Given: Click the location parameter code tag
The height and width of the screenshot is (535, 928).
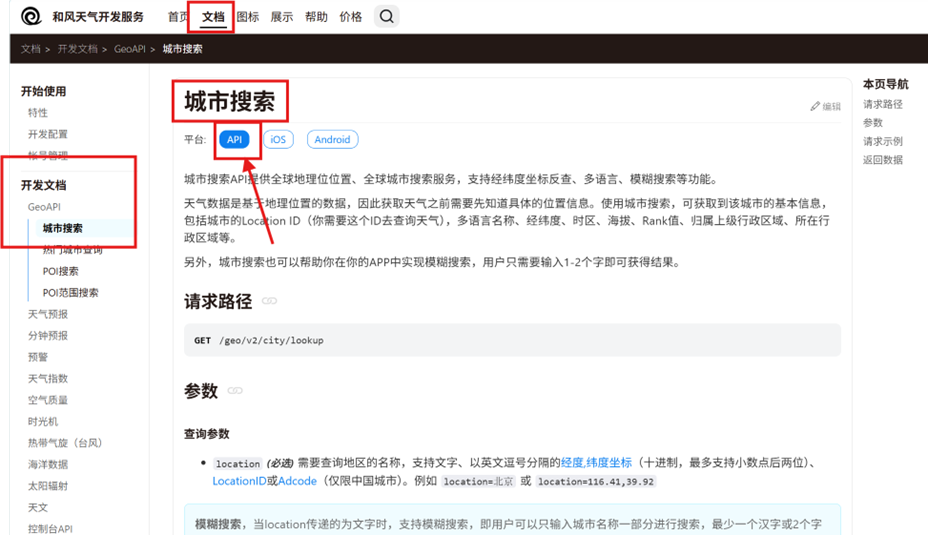Looking at the screenshot, I should tap(237, 463).
